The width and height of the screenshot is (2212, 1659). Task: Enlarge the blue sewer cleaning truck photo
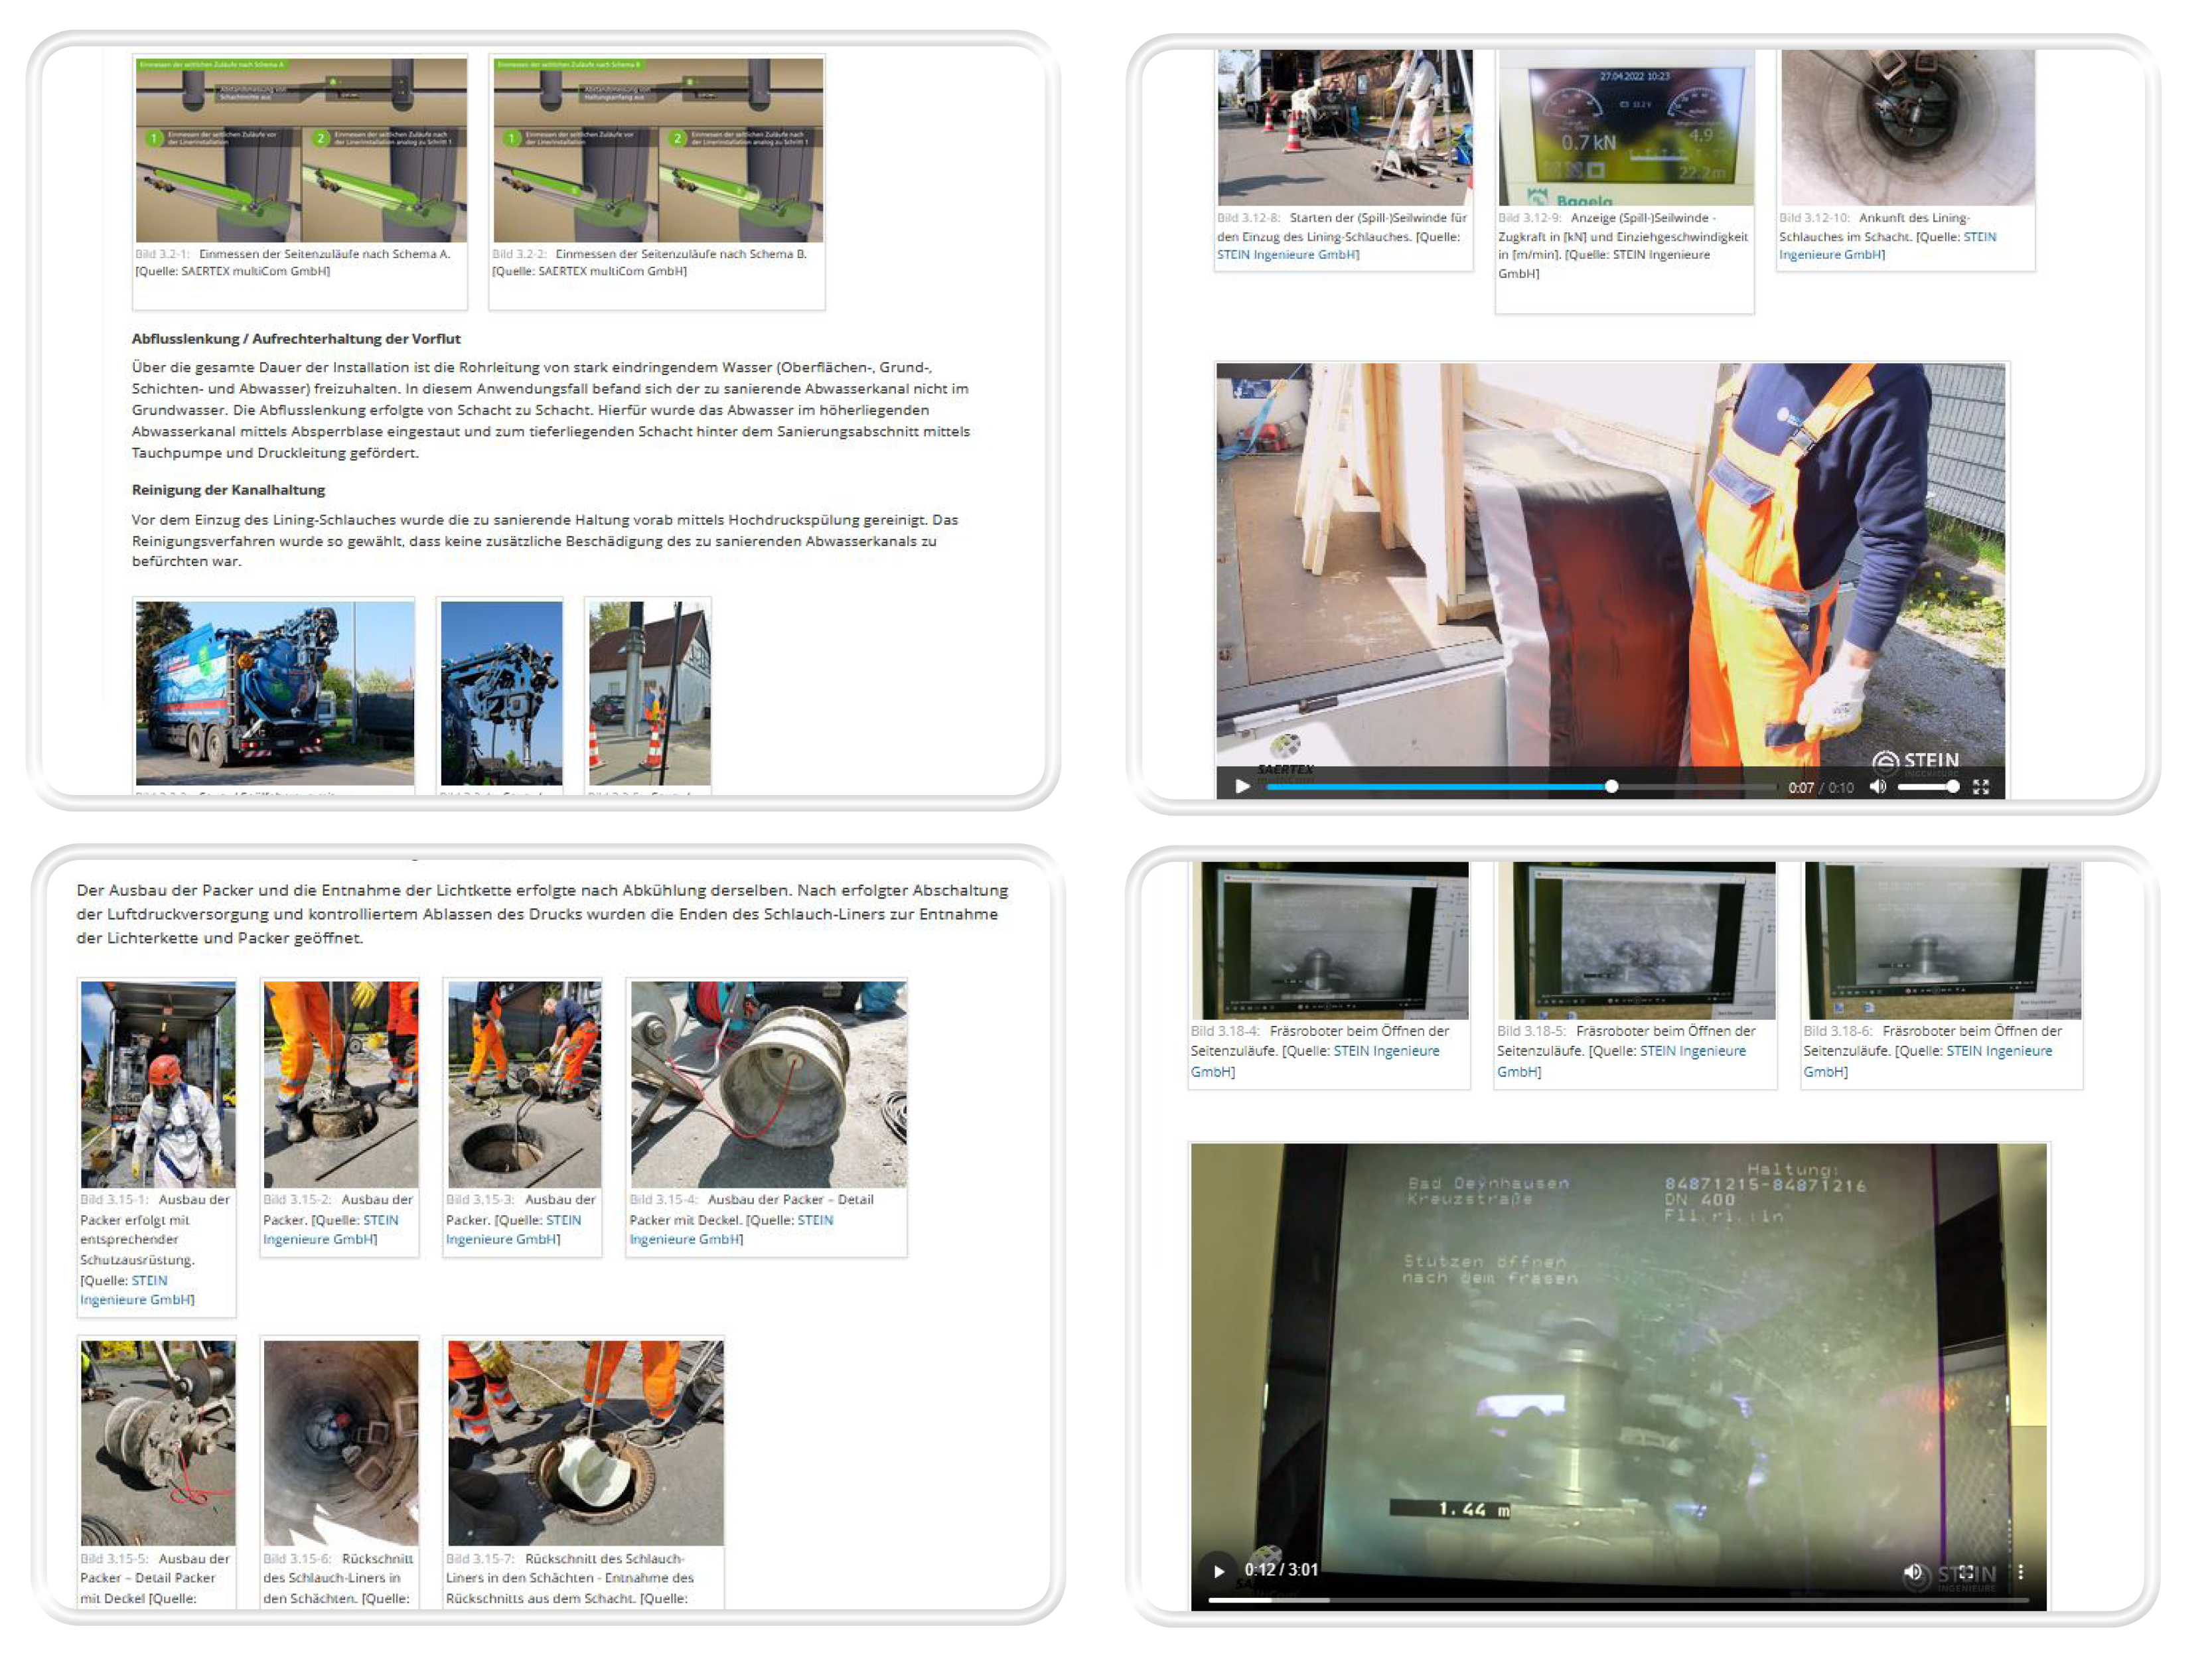tap(275, 693)
